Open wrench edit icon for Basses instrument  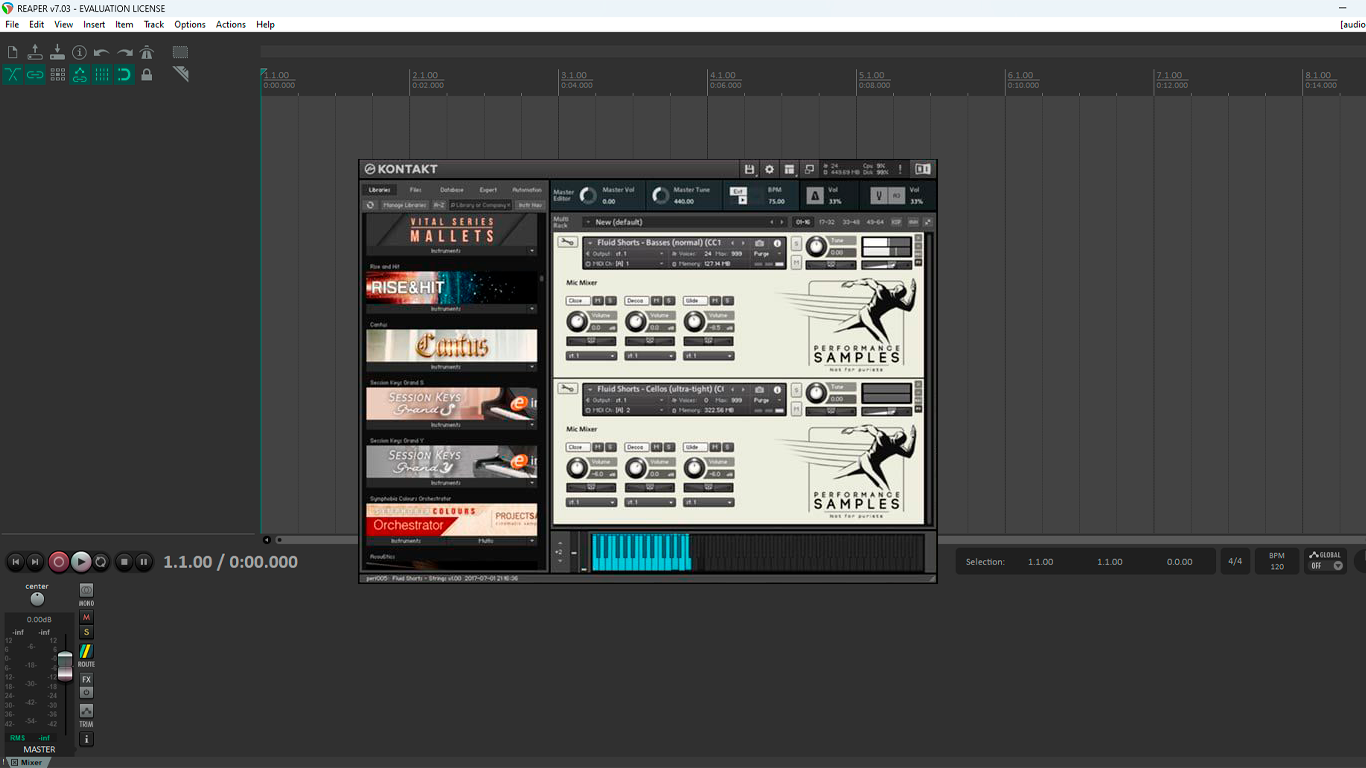(x=567, y=243)
